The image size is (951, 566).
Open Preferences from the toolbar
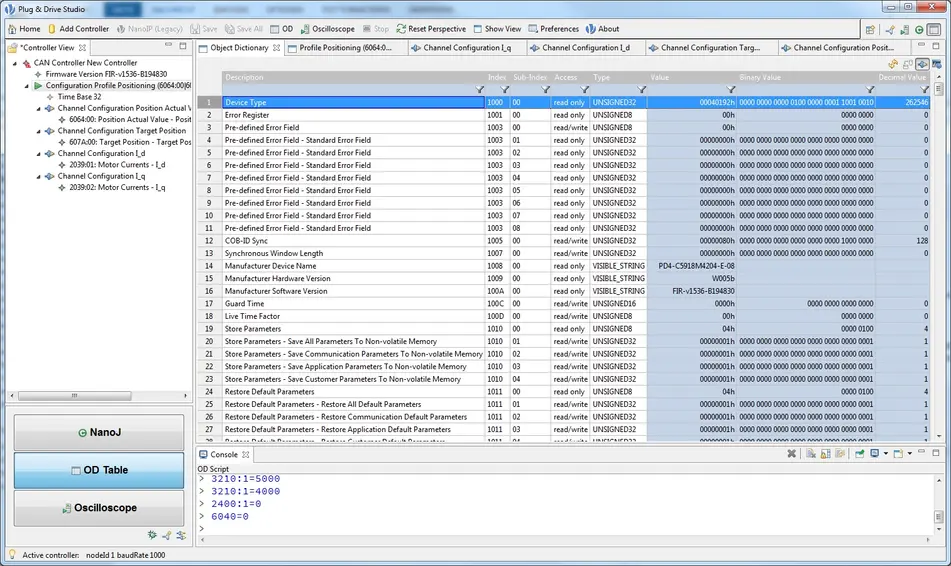[x=553, y=29]
